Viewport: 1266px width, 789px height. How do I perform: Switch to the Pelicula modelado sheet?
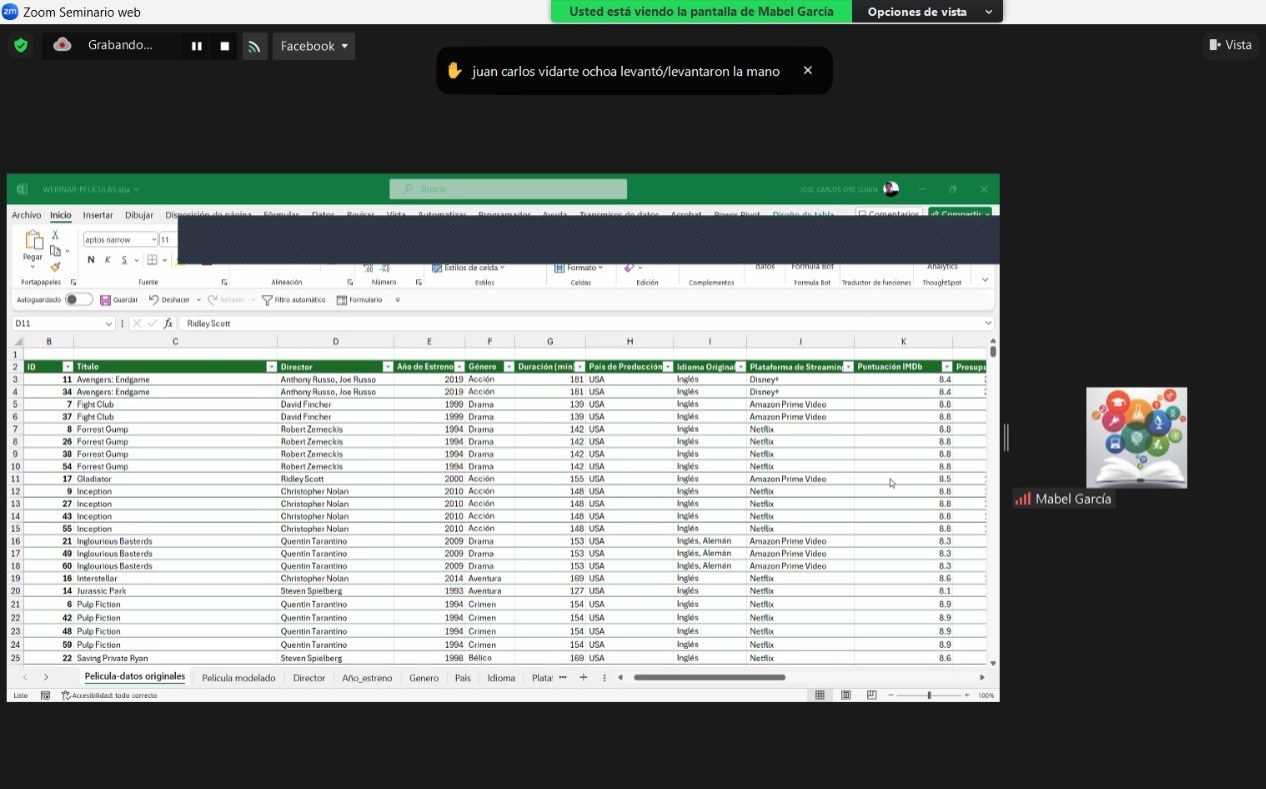tap(238, 678)
